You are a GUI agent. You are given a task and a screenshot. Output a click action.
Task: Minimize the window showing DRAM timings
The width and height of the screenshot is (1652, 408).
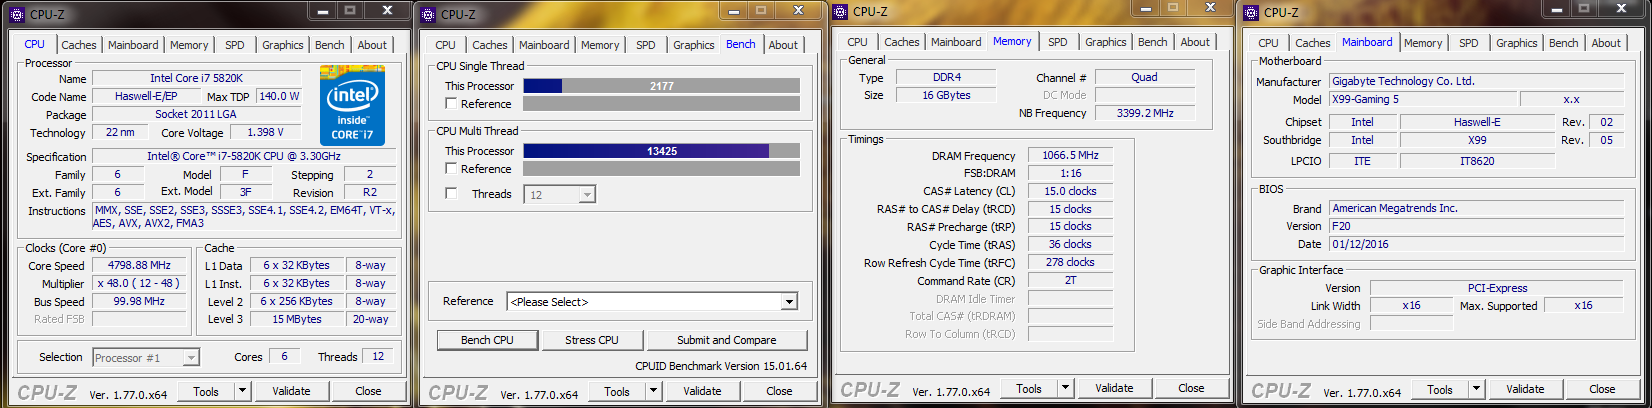[x=1143, y=9]
